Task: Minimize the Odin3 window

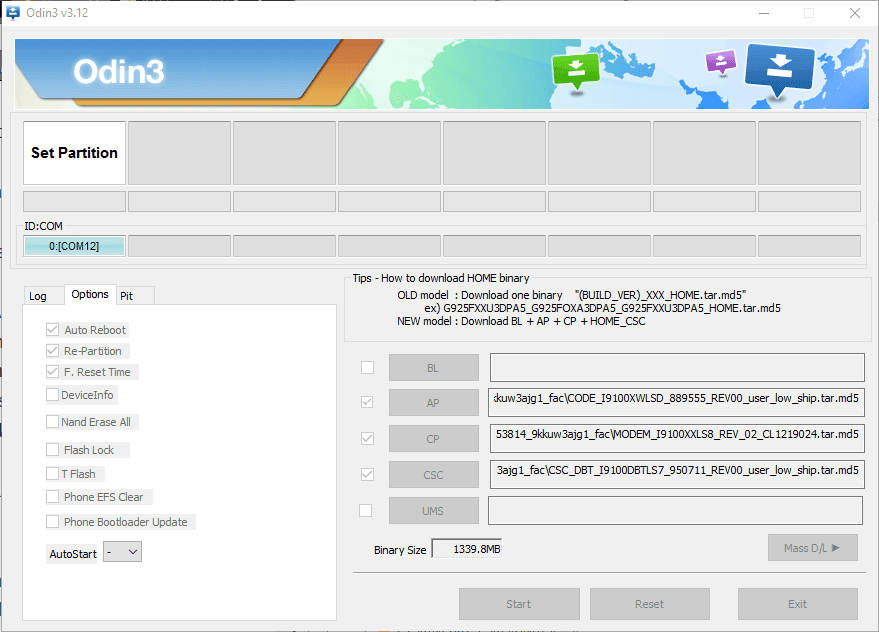Action: point(764,13)
